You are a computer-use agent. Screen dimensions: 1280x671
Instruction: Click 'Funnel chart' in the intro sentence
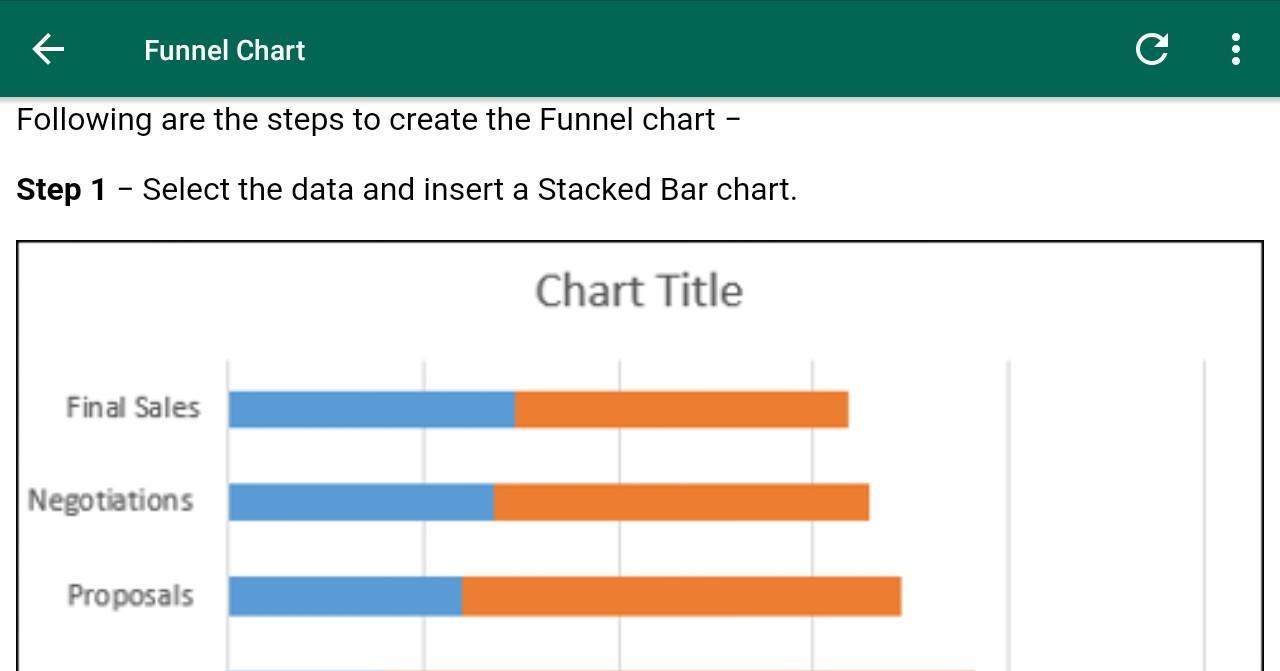[x=627, y=120]
